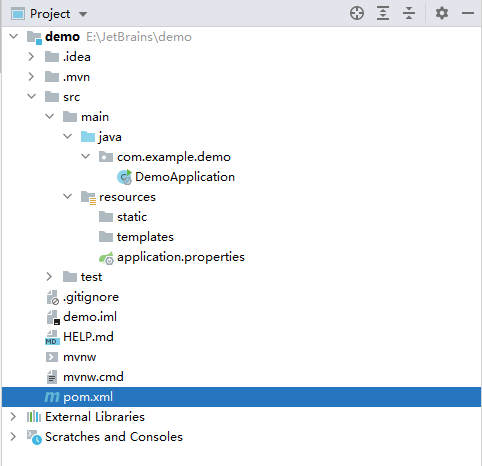Select the demo.iml file
The image size is (482, 466).
90,317
